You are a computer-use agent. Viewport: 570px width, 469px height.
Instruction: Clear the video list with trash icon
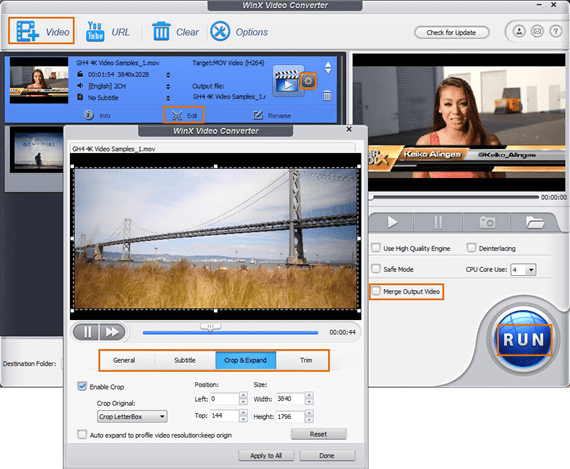click(x=175, y=32)
